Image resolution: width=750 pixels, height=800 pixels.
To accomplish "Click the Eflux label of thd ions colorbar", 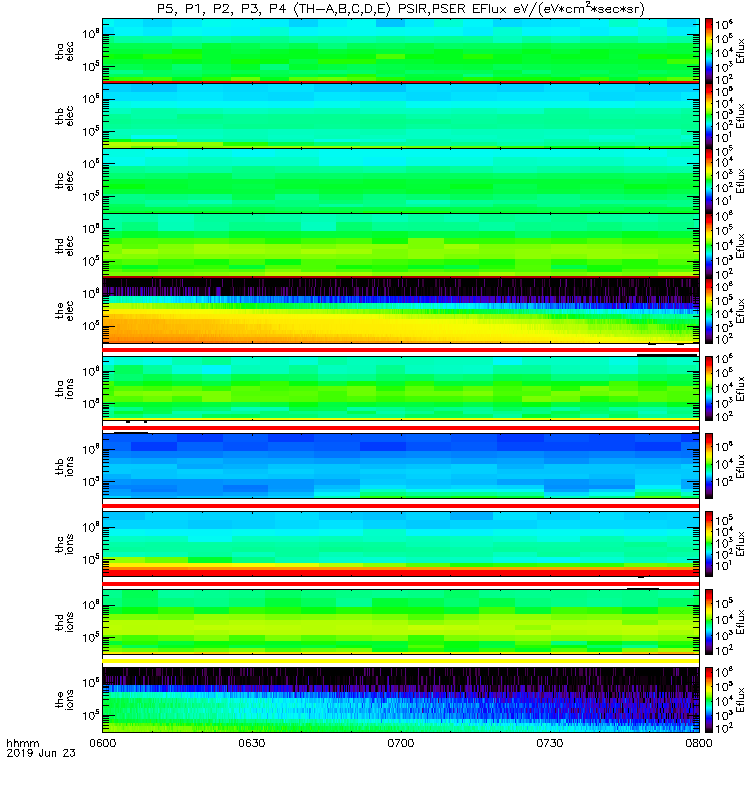I will tap(740, 622).
